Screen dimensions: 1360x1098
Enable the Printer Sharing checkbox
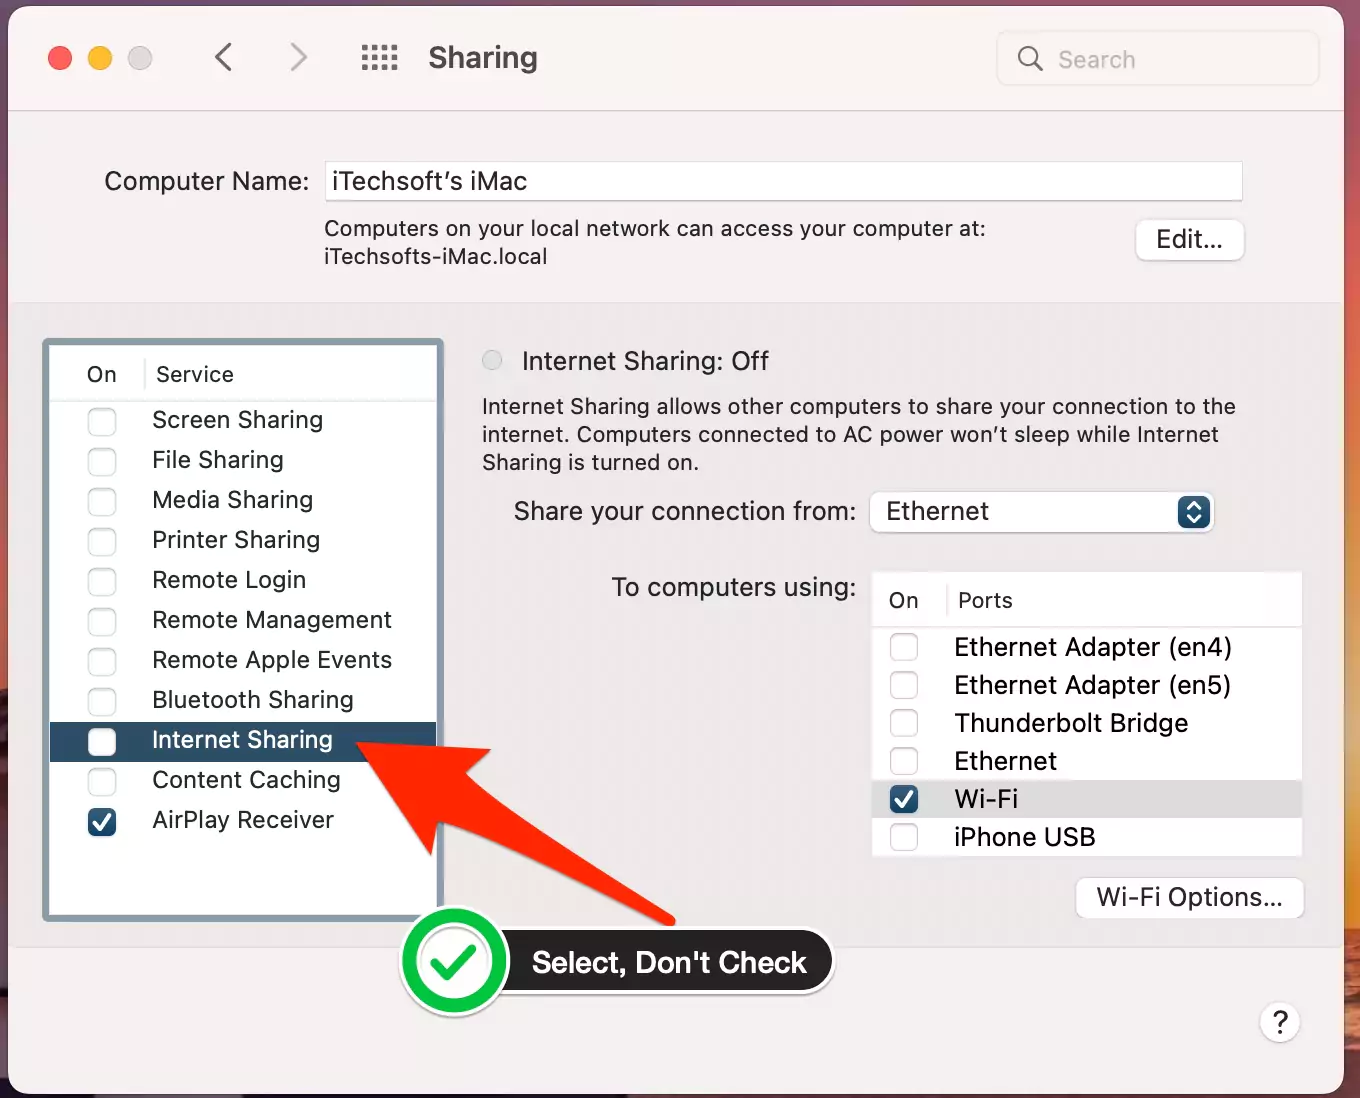pos(102,541)
